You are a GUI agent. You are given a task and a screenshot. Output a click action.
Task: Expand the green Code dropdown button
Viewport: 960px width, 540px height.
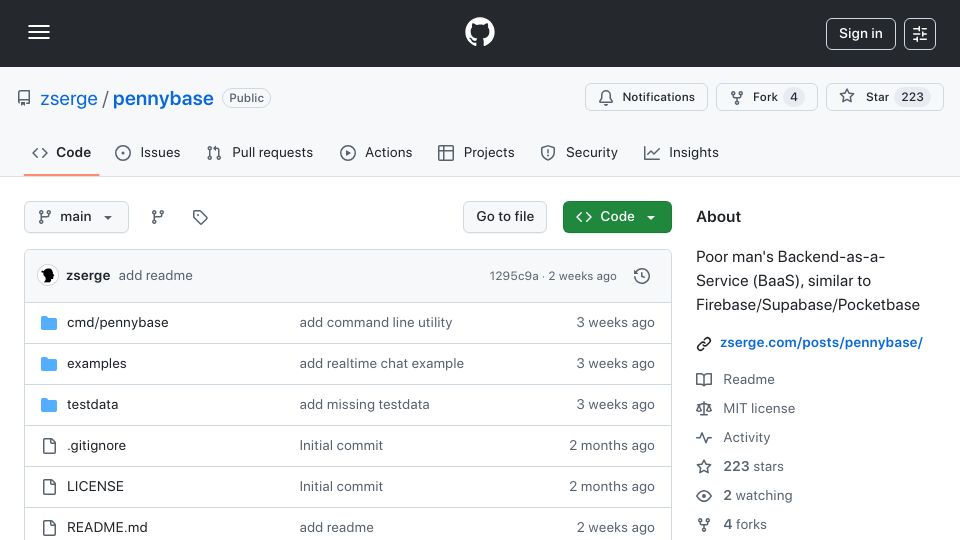click(x=617, y=217)
